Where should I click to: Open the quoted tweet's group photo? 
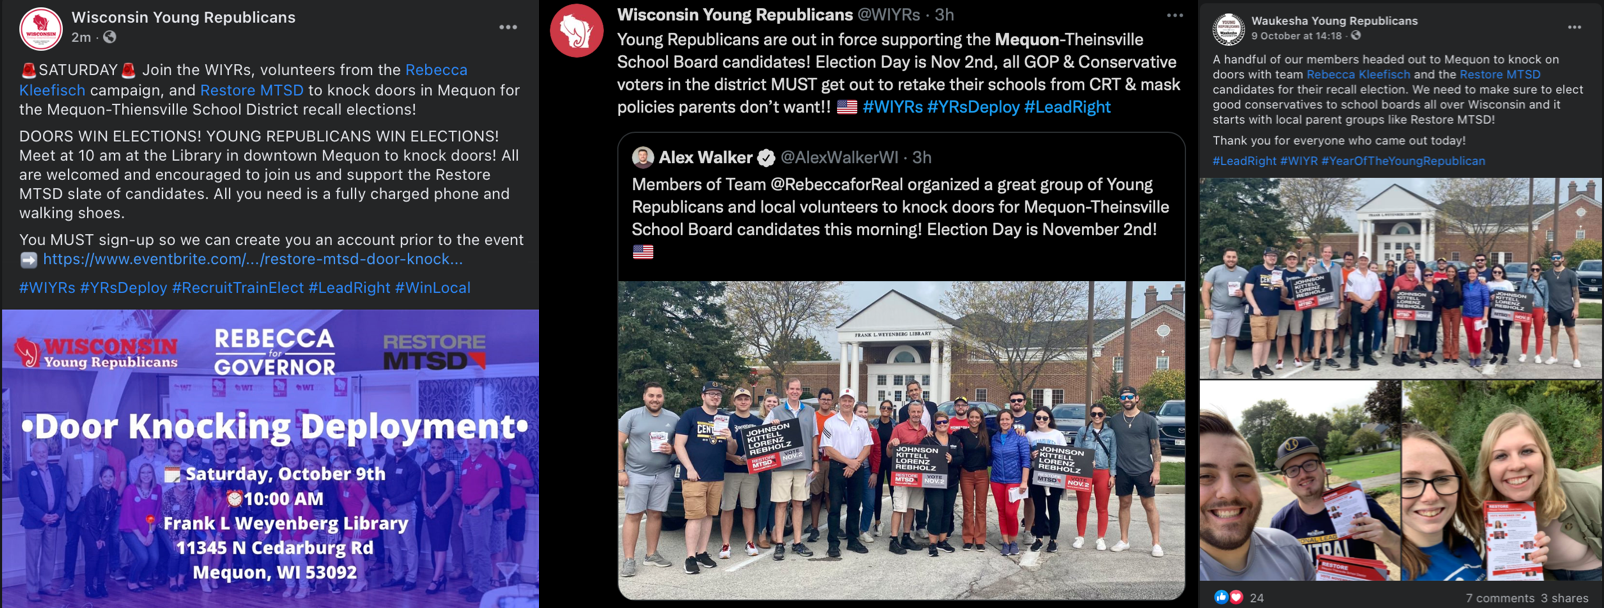point(901,440)
